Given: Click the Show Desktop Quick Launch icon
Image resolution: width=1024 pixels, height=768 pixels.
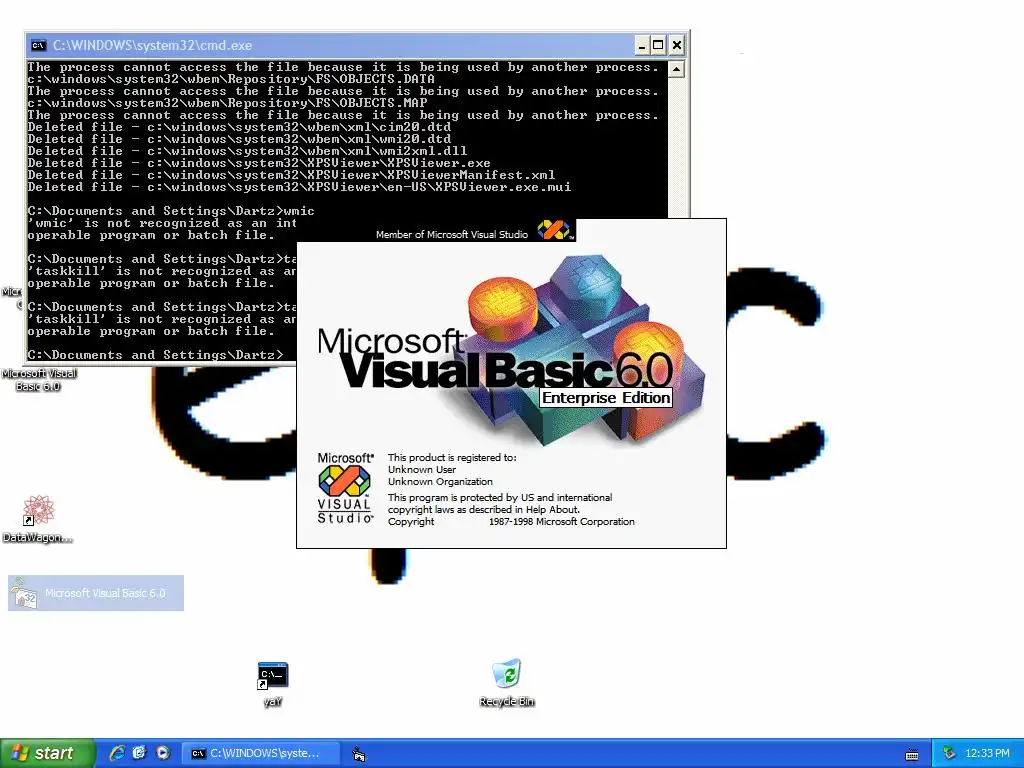Looking at the screenshot, I should click(139, 753).
